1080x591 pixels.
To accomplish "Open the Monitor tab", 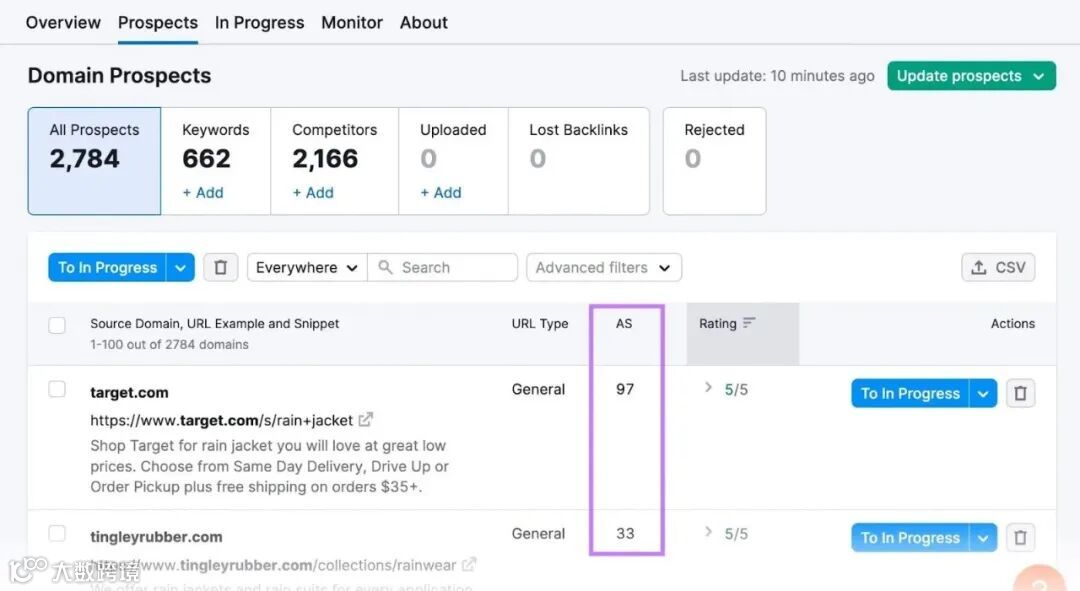I will coord(352,22).
